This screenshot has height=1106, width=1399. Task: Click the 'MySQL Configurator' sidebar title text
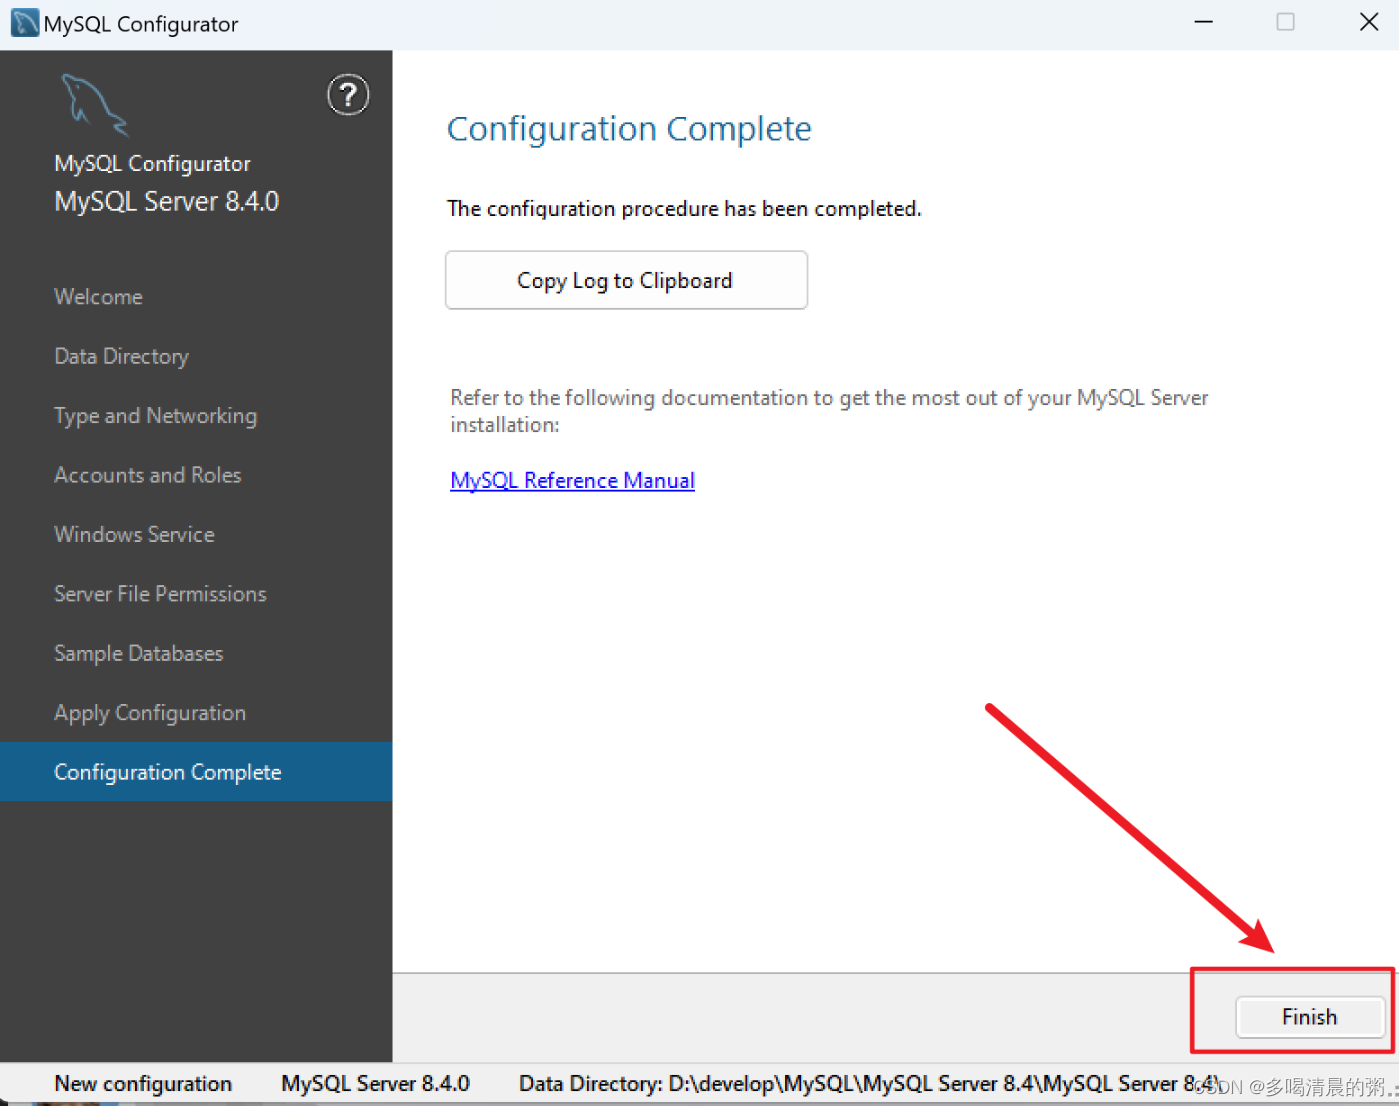pyautogui.click(x=152, y=163)
